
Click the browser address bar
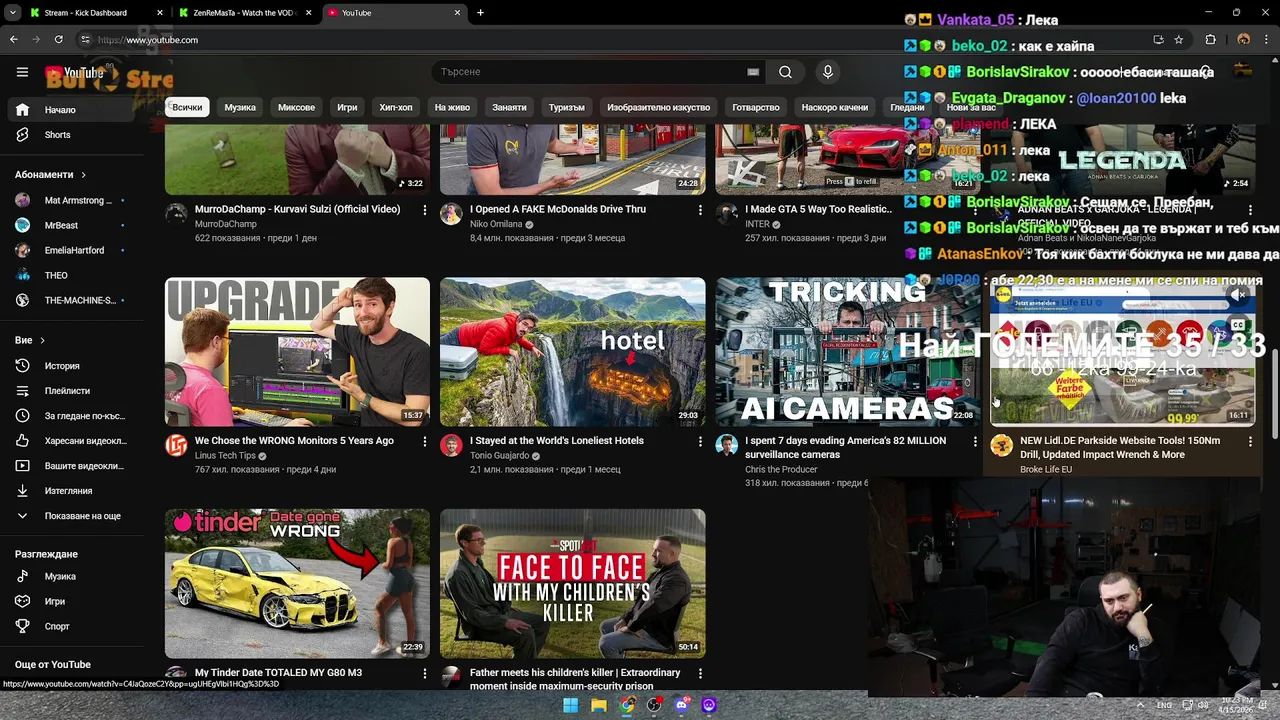pos(620,40)
